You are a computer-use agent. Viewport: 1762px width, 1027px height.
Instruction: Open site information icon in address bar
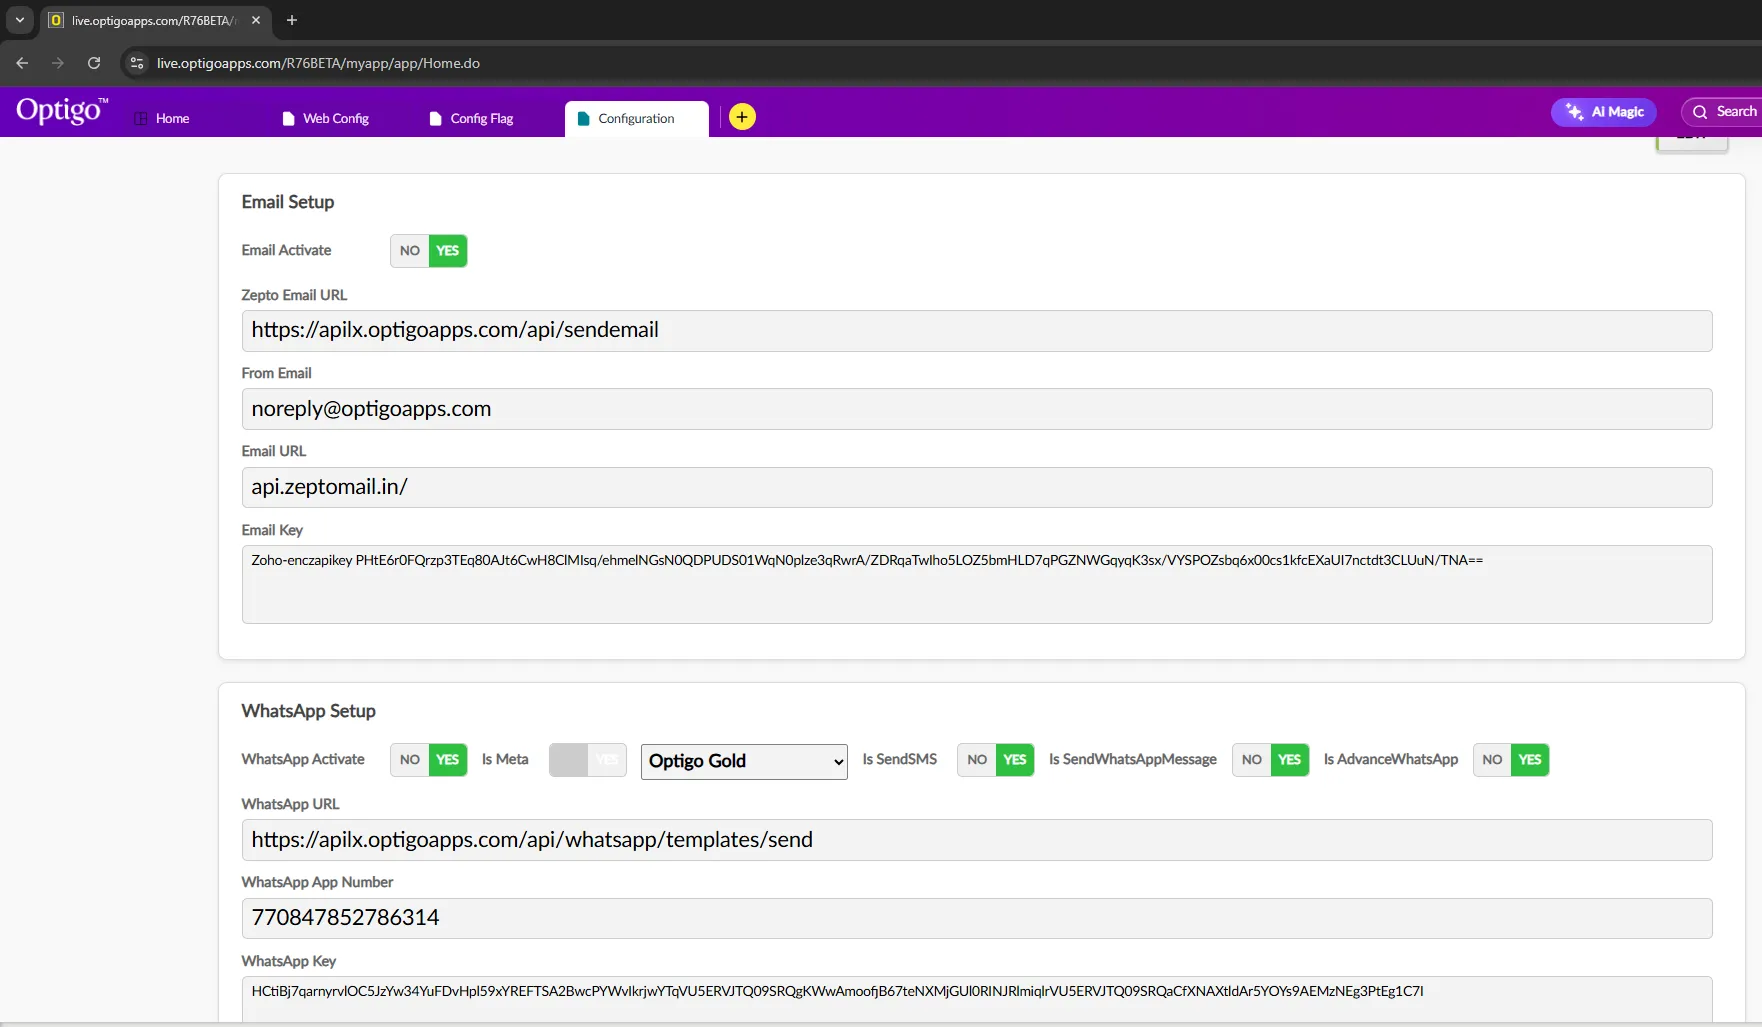click(x=137, y=63)
